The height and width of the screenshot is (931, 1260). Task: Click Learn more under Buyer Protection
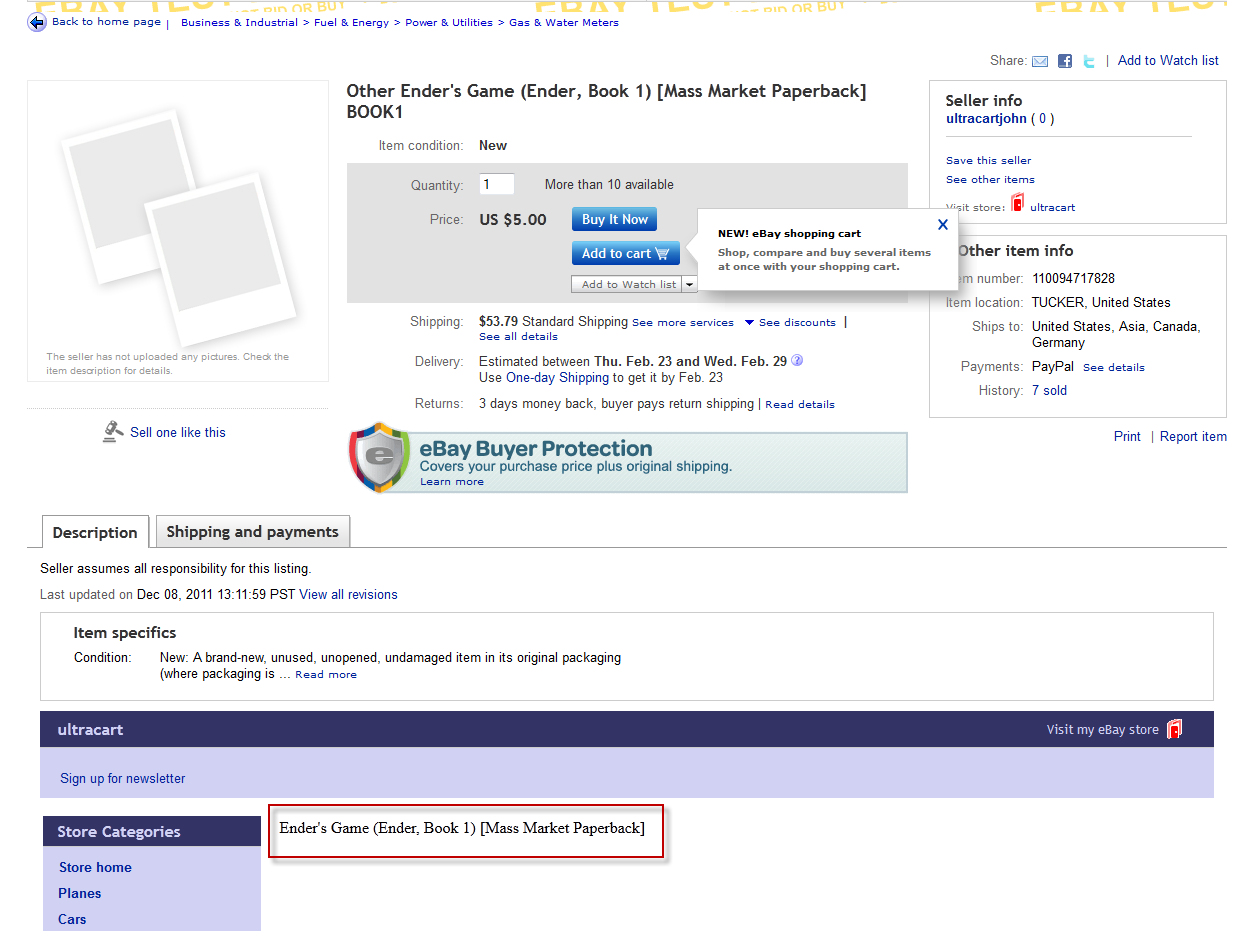[x=451, y=482]
